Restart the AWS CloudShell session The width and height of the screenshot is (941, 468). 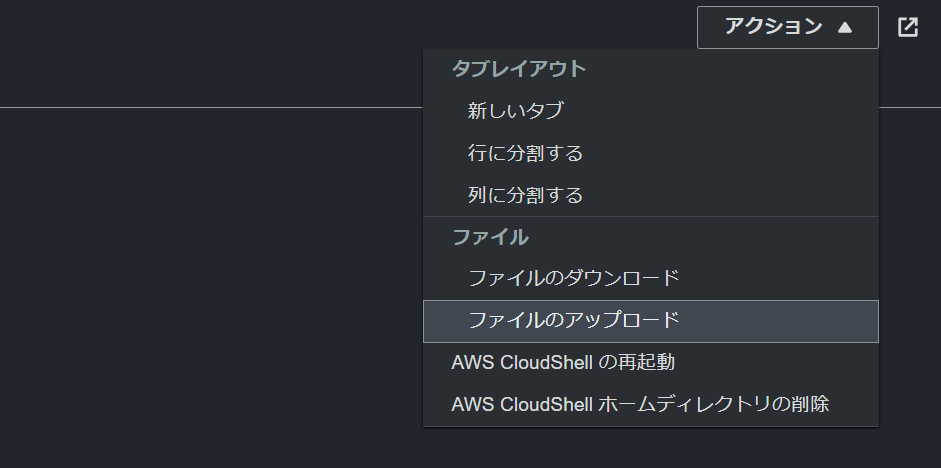[651, 363]
